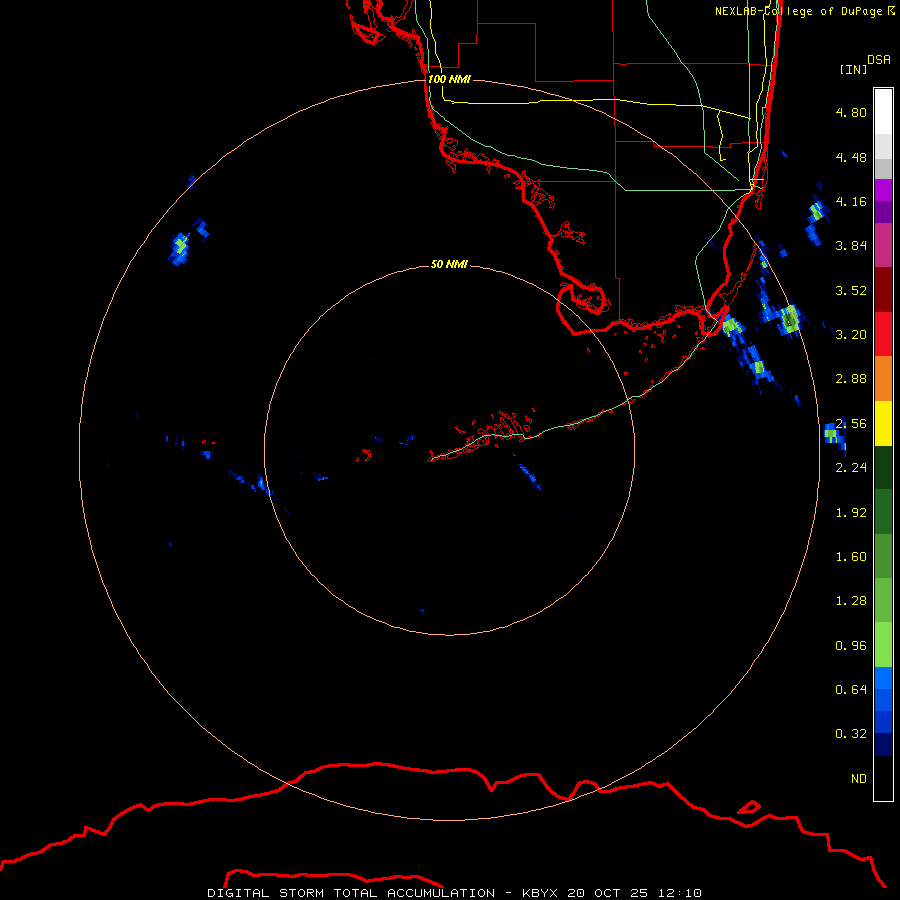Image resolution: width=900 pixels, height=900 pixels.
Task: Click the "[IN]" units label
Action: click(x=853, y=69)
